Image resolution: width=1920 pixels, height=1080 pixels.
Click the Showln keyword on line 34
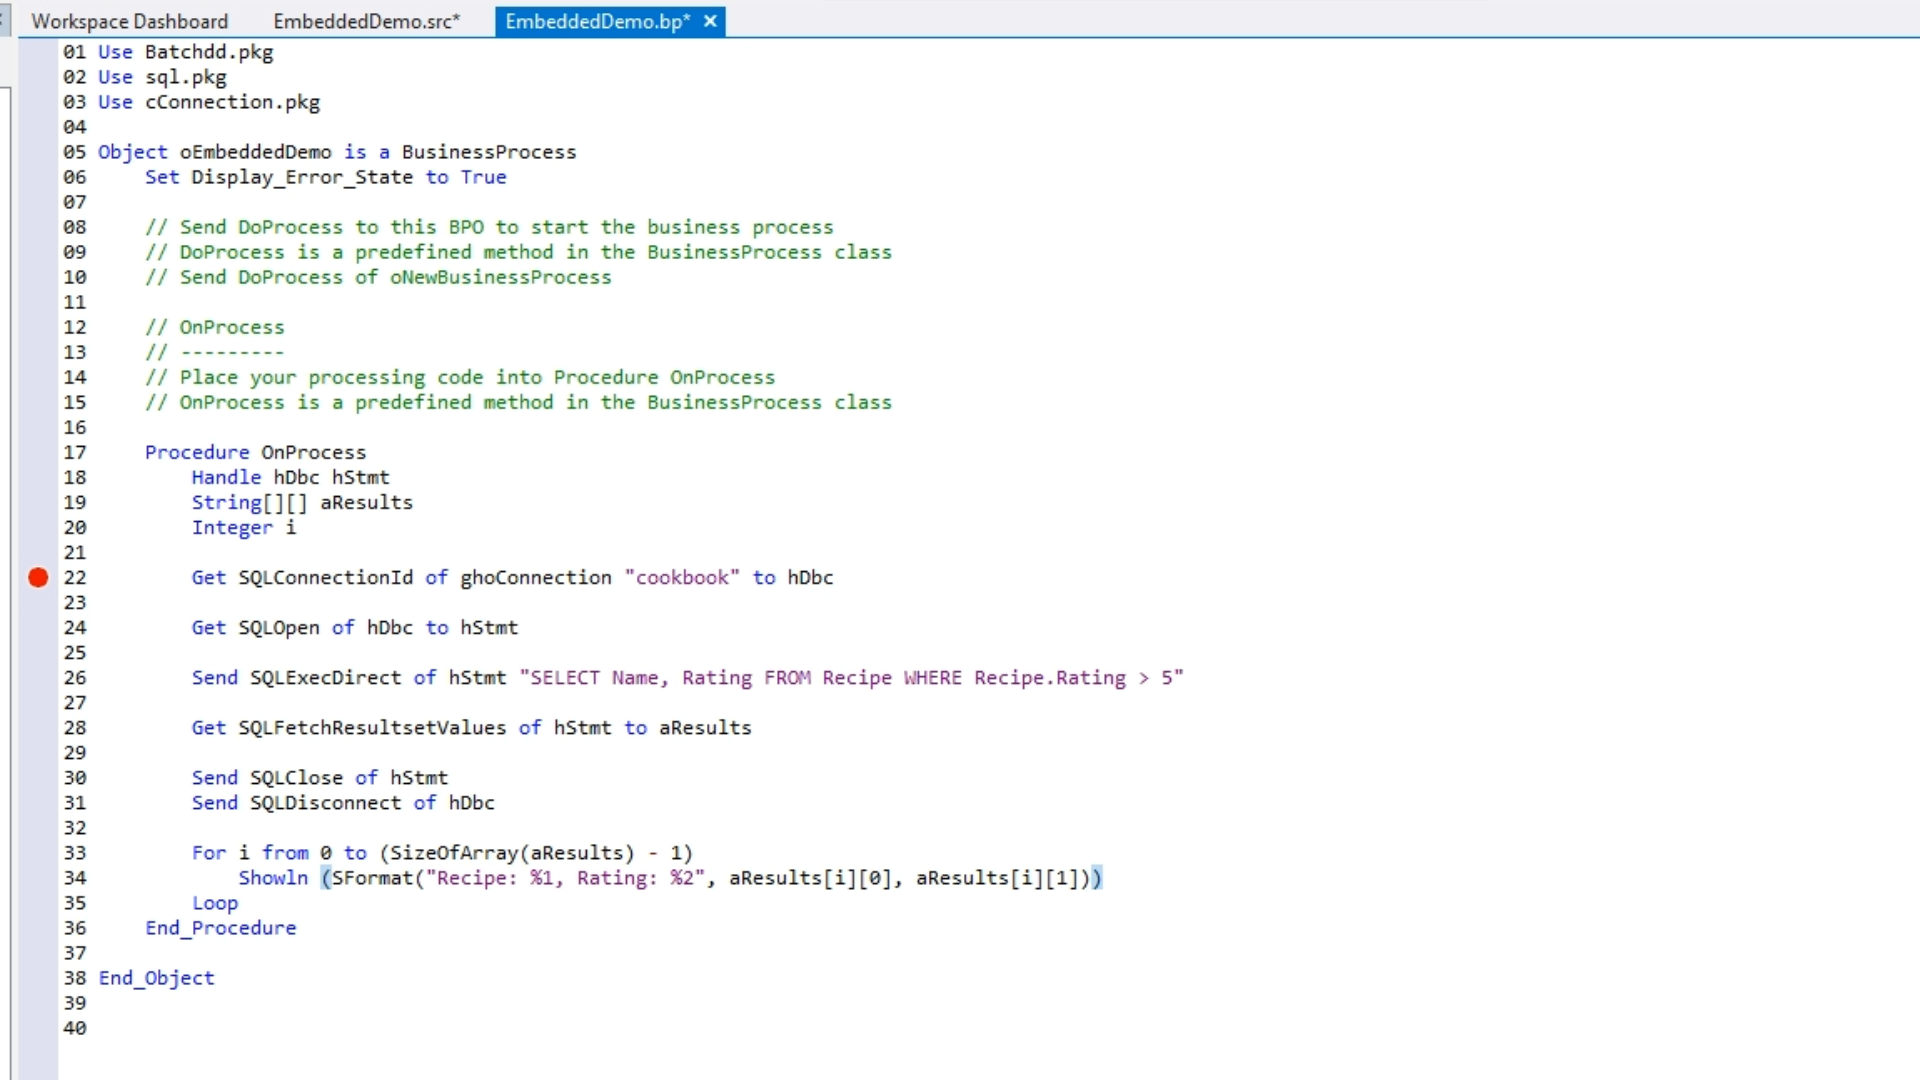(273, 878)
